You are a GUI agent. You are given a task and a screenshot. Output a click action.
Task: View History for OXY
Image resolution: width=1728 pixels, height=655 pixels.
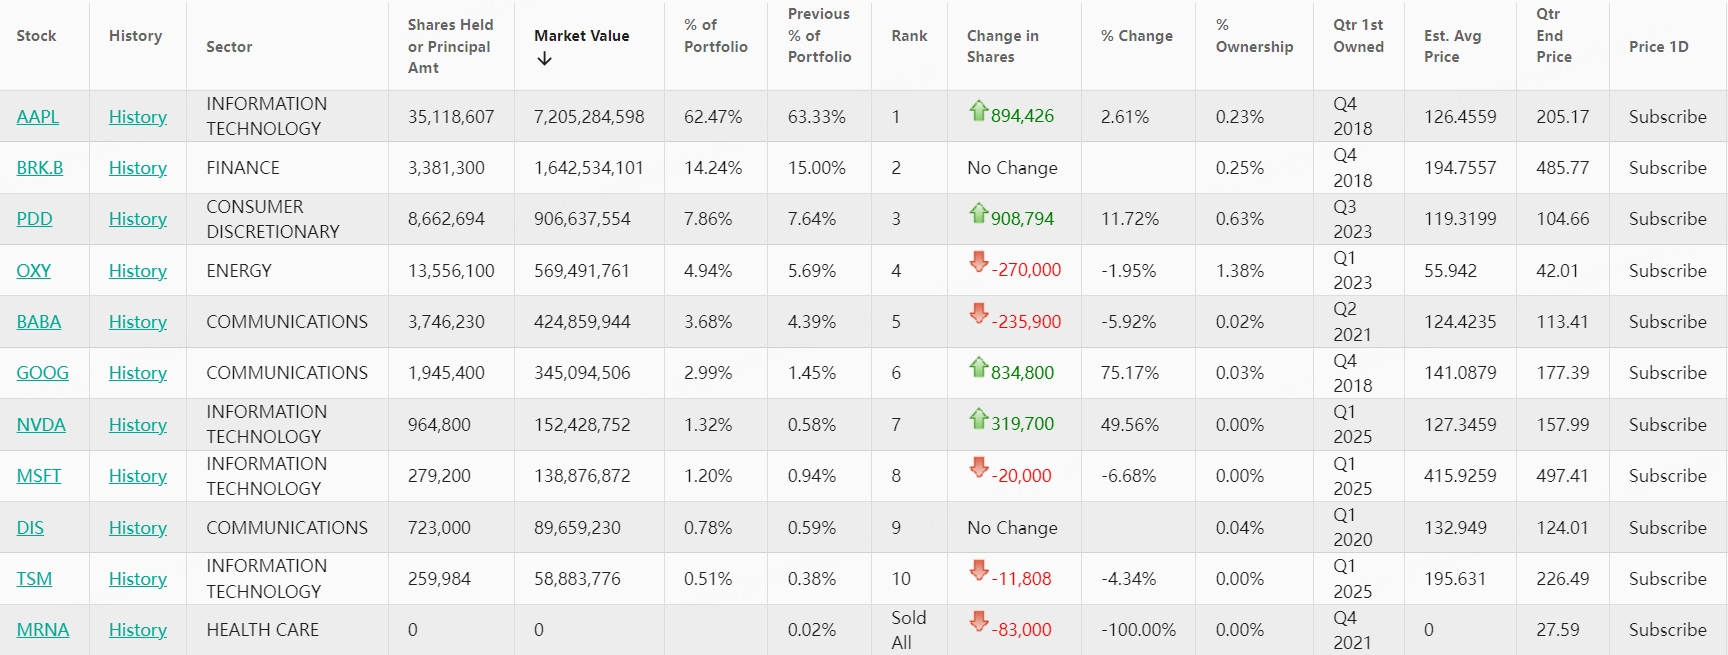coord(138,271)
